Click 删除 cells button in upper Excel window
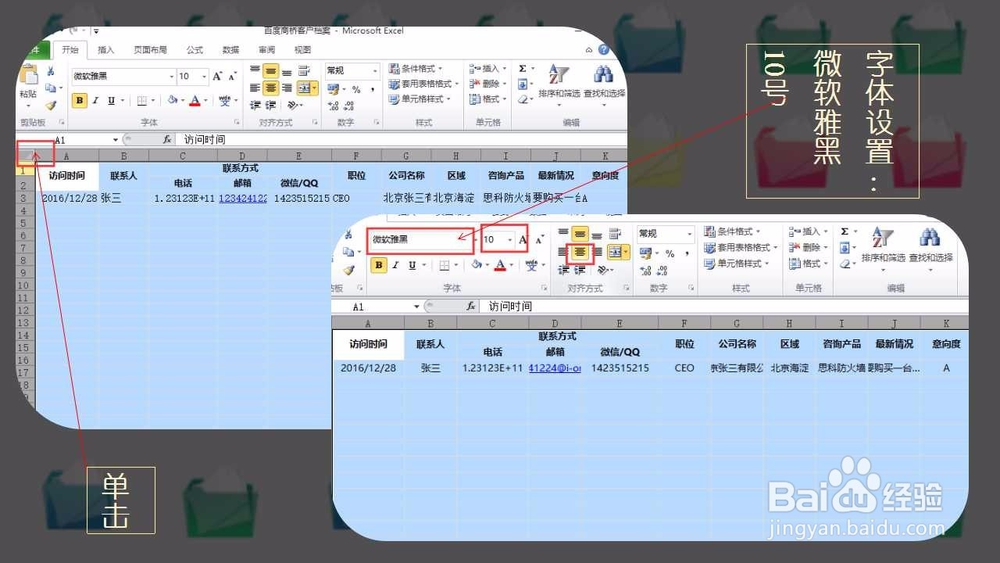This screenshot has width=1000, height=563. (x=487, y=84)
